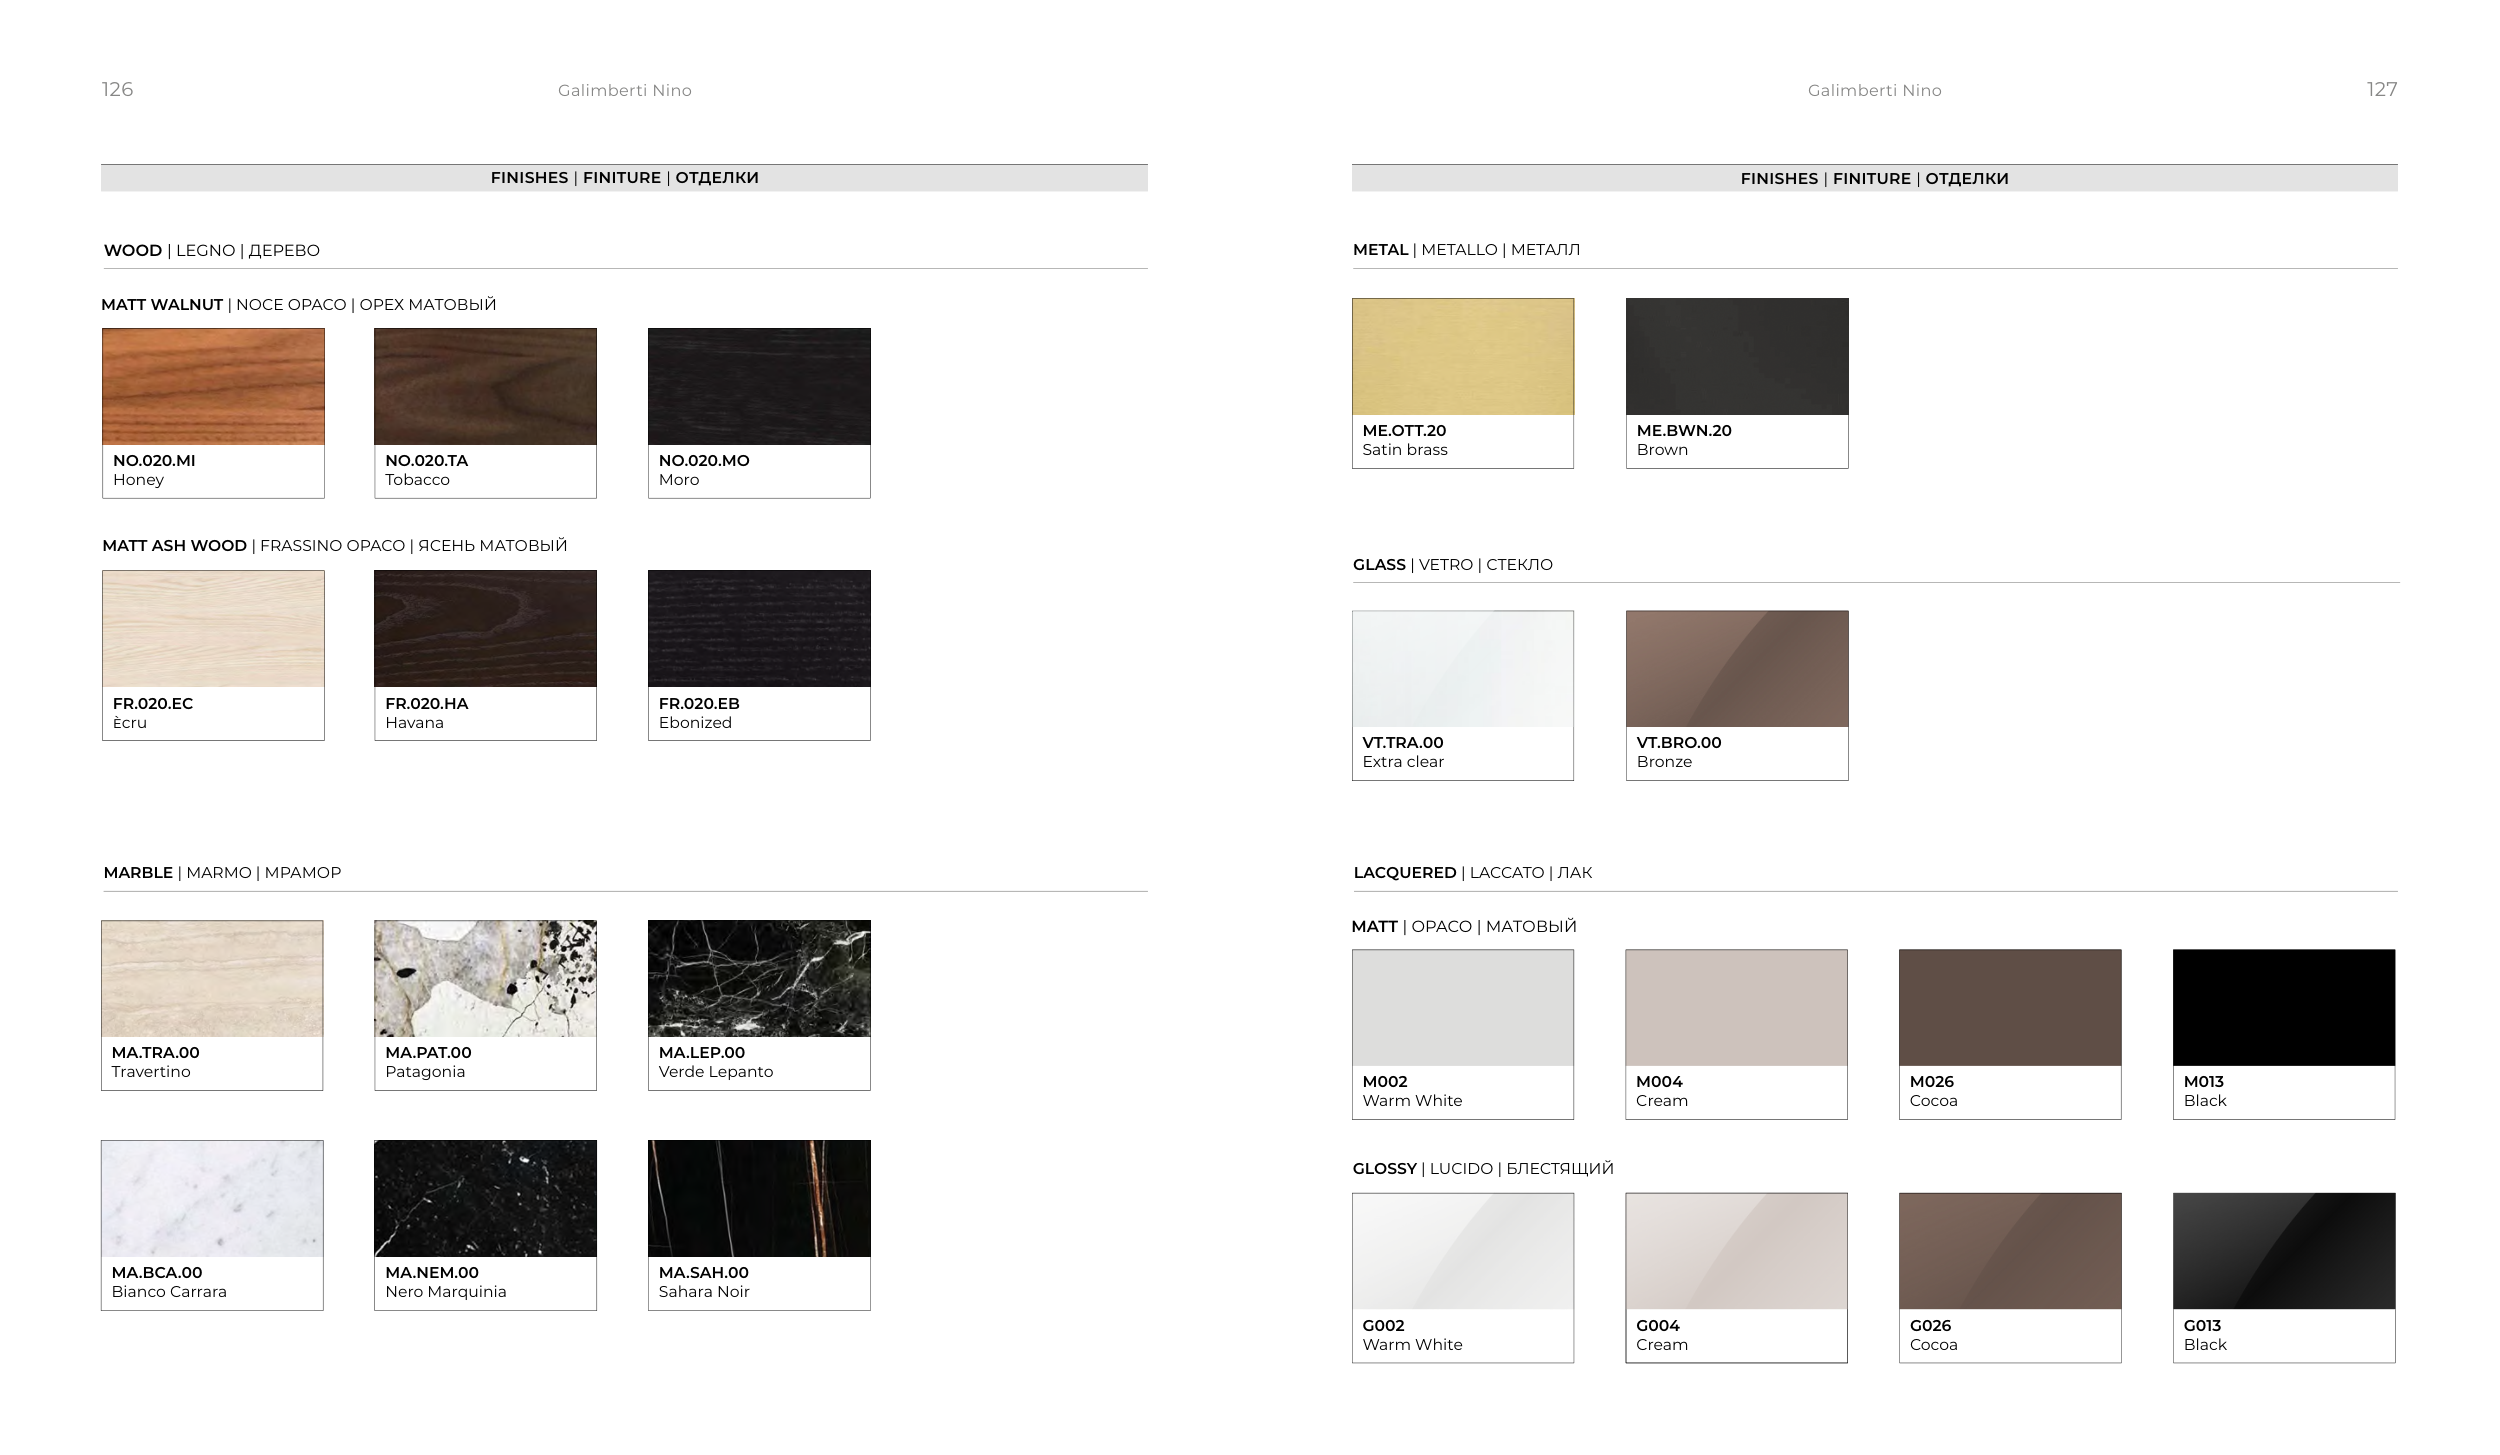
Task: Pick the Ècru ash wood sample
Action: point(213,628)
